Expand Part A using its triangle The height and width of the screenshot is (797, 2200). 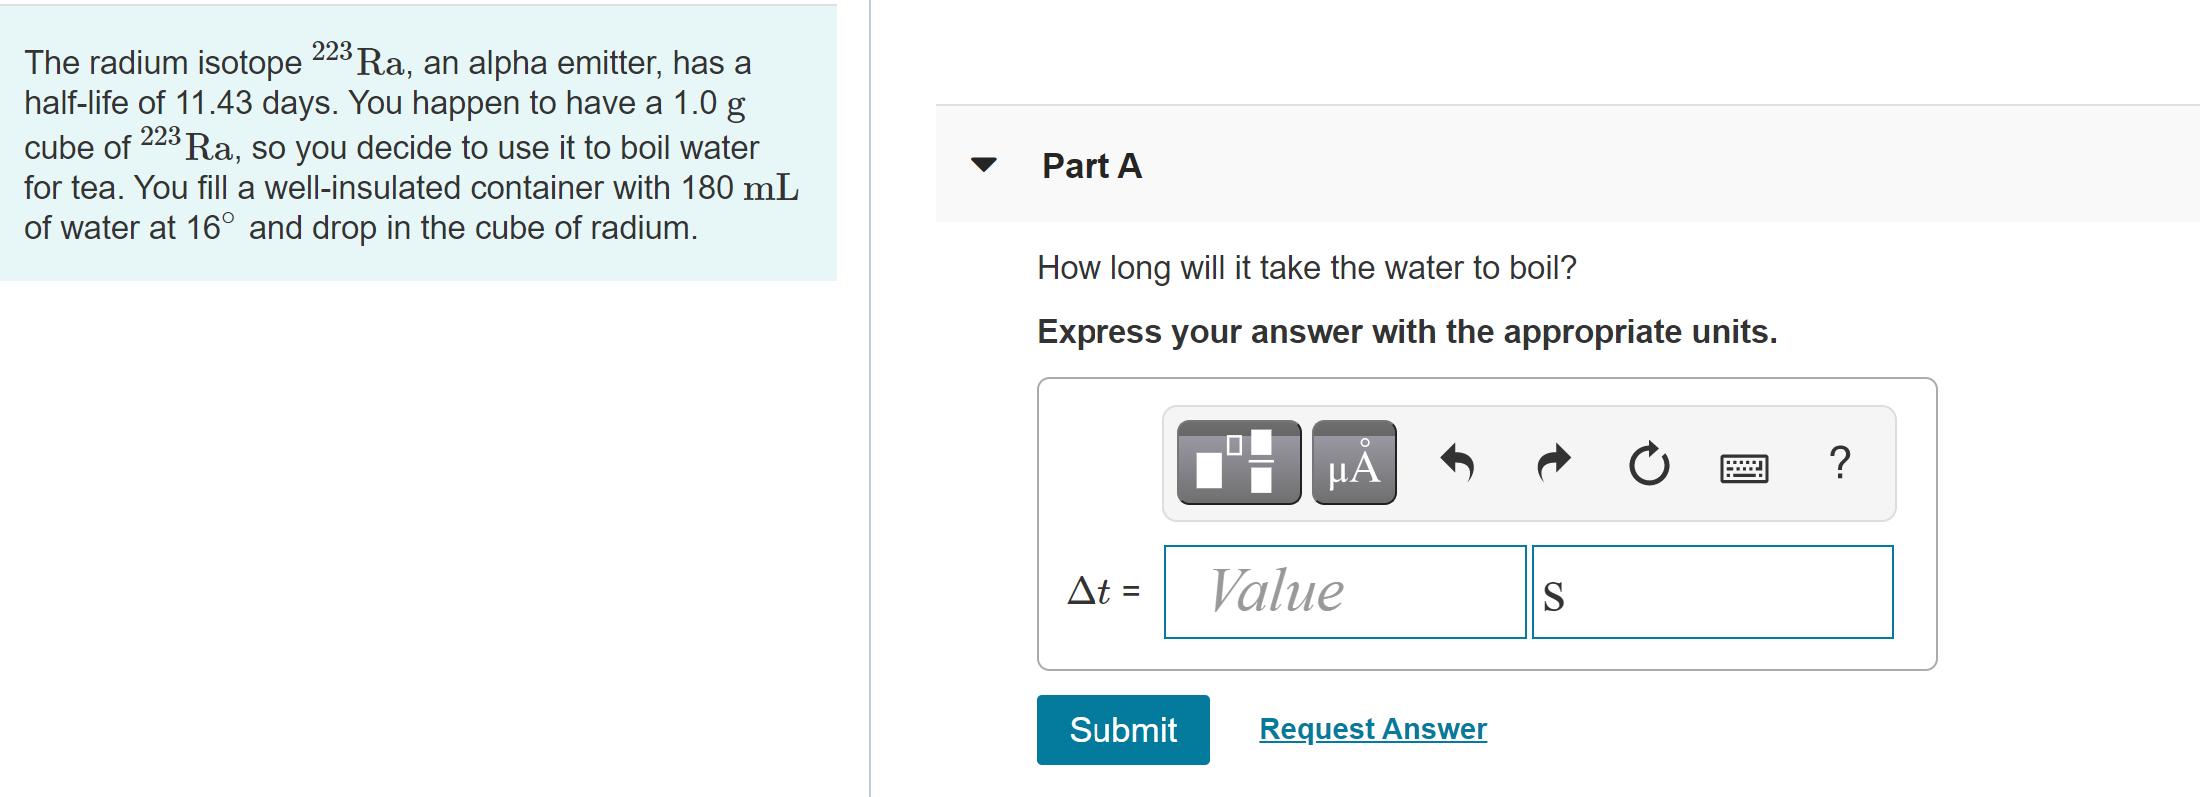click(984, 165)
